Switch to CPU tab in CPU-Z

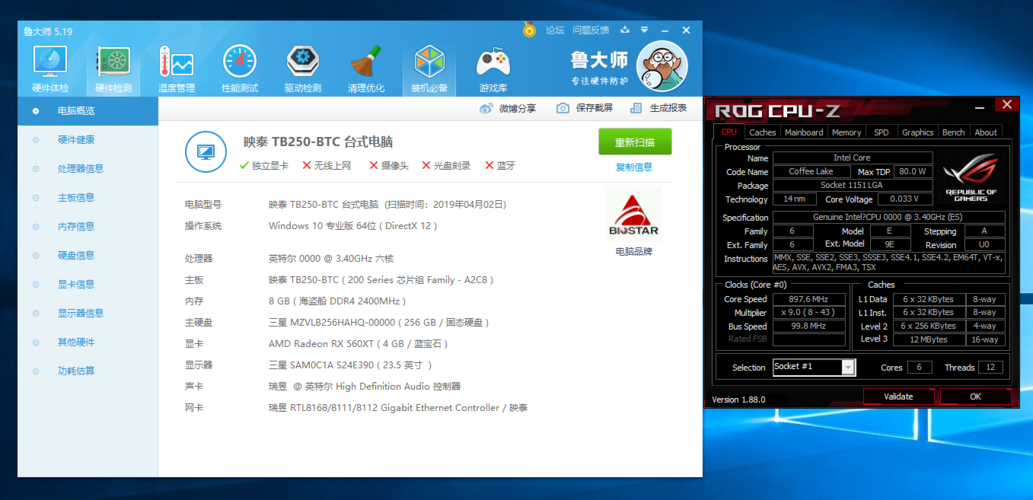click(x=729, y=132)
